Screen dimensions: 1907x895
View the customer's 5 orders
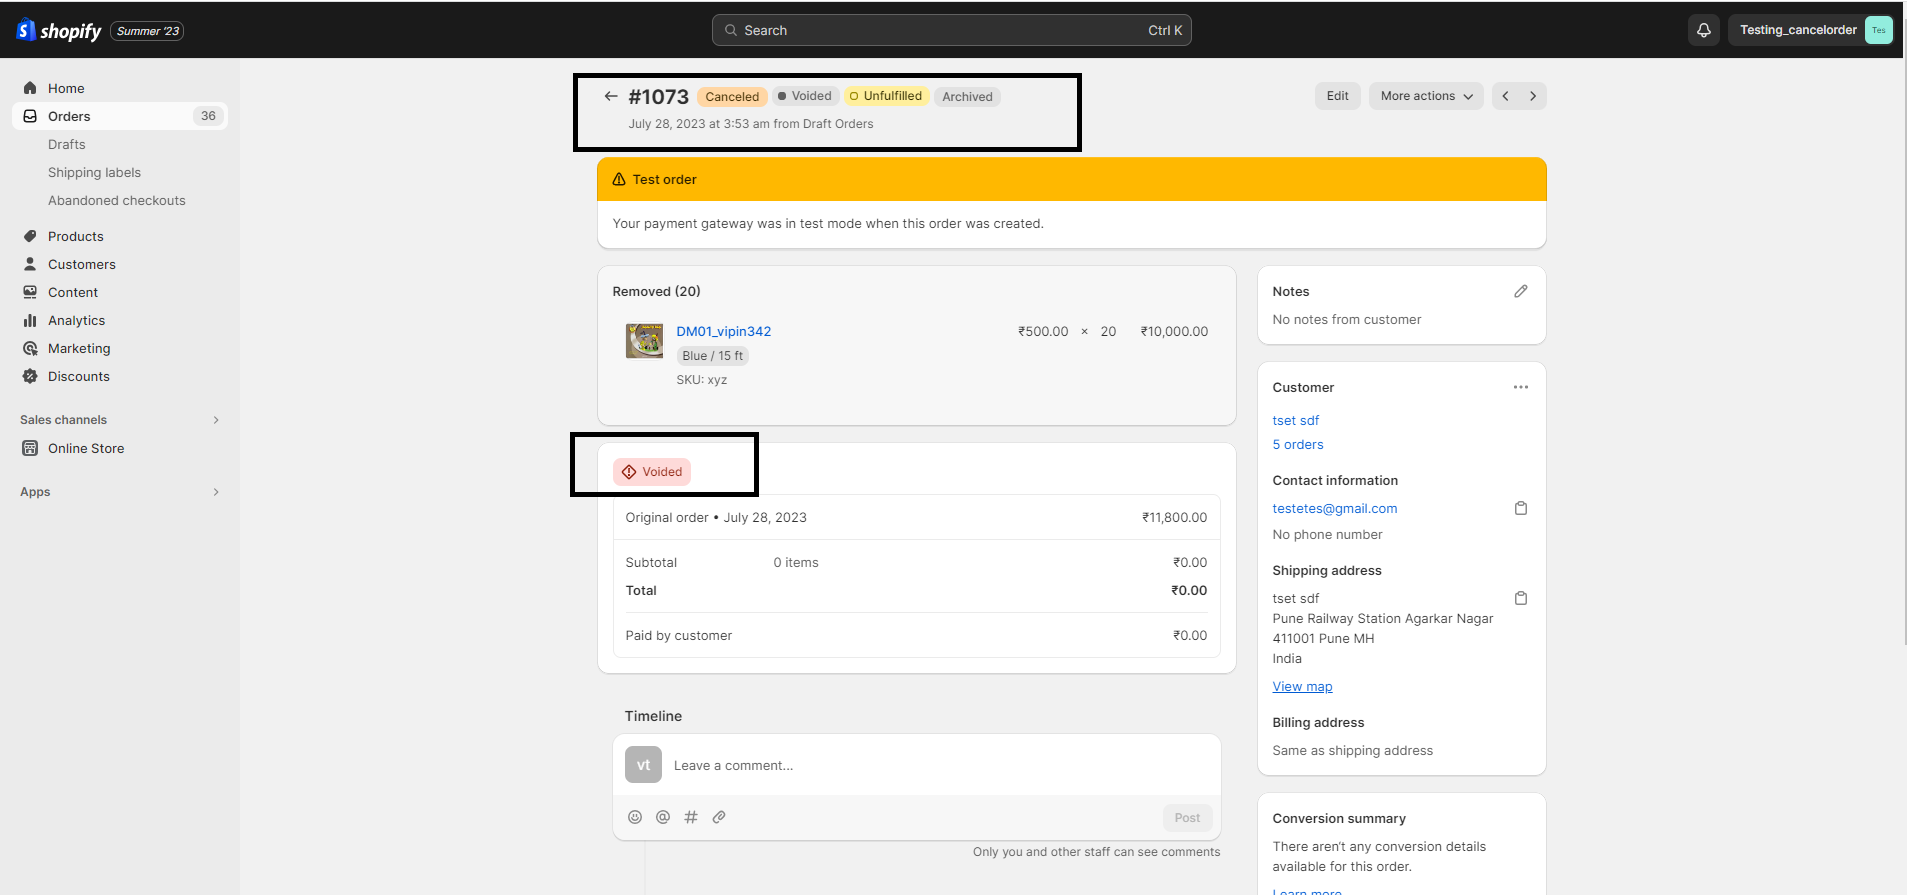click(1298, 444)
